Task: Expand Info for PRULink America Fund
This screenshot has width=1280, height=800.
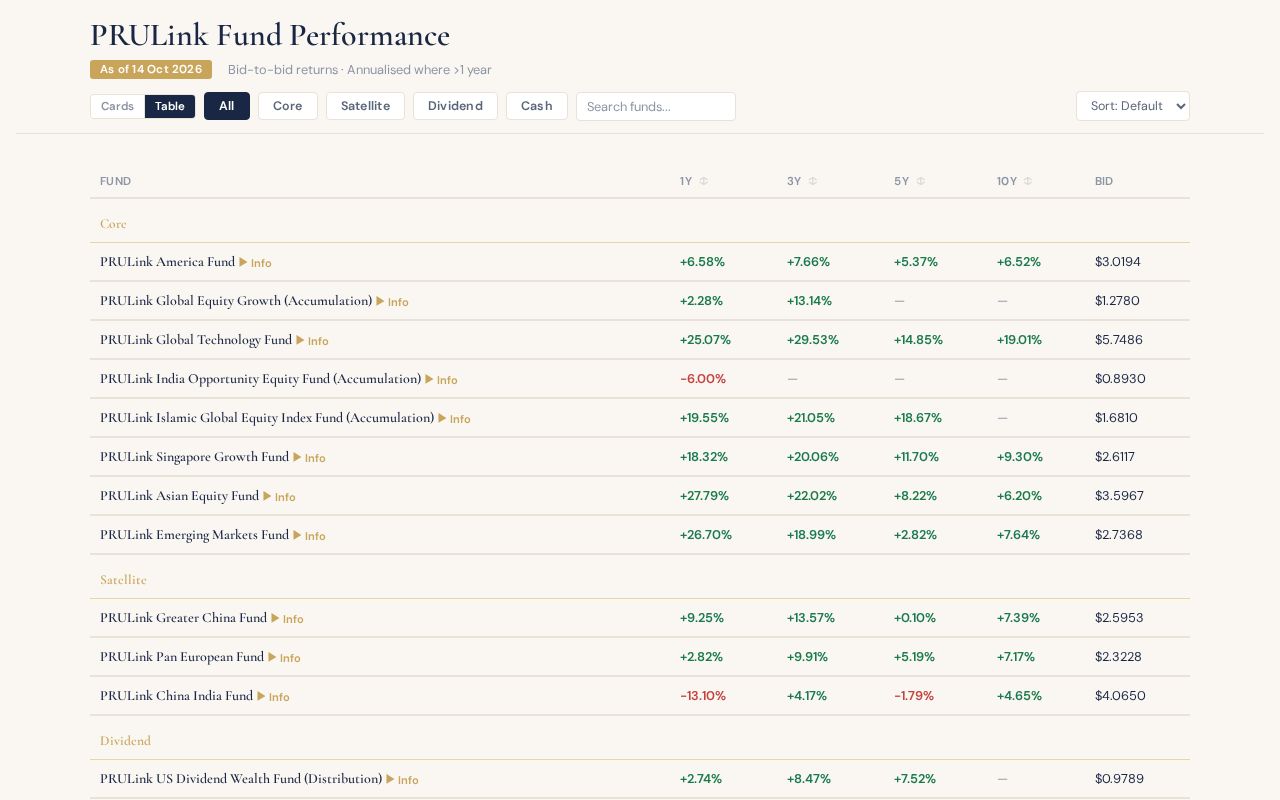Action: pyautogui.click(x=255, y=263)
